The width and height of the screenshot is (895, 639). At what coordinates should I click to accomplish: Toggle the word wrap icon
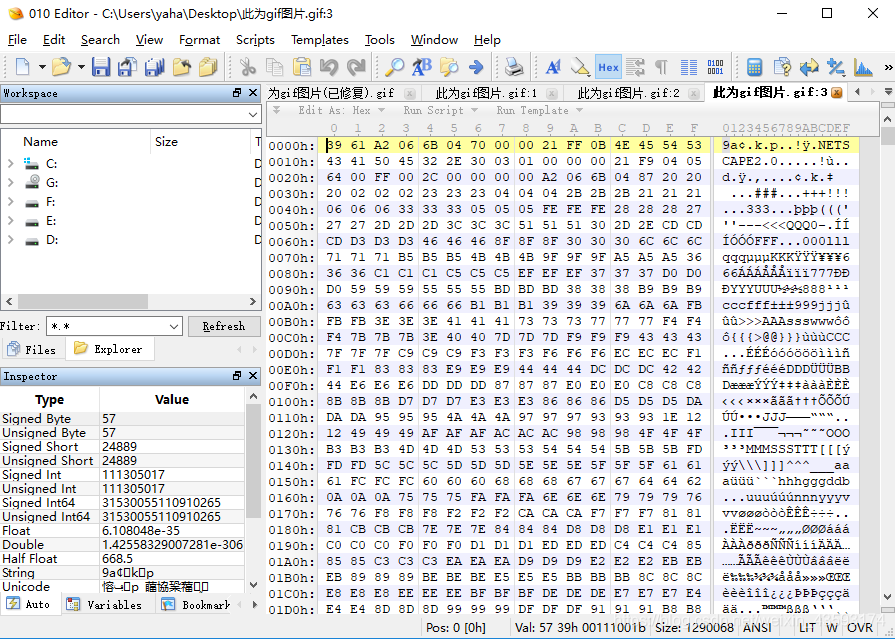[635, 67]
